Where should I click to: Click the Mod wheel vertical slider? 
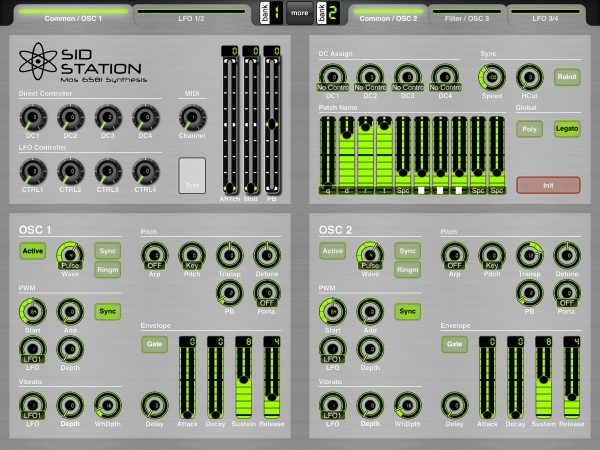[251, 125]
